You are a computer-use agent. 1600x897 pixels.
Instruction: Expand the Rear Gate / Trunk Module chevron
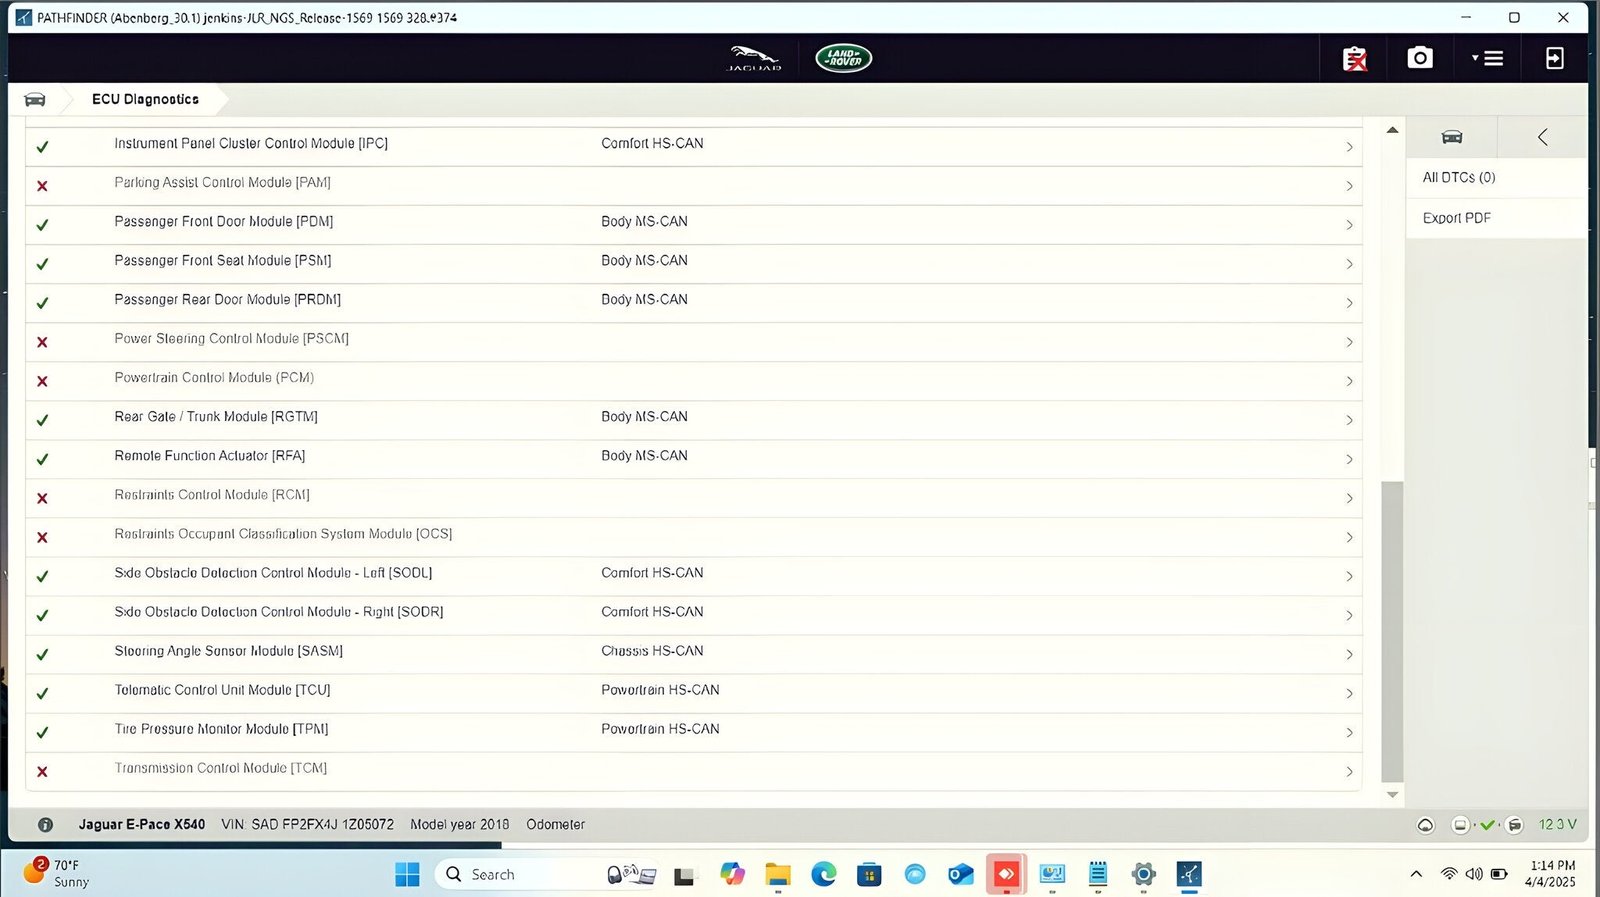tap(1349, 420)
